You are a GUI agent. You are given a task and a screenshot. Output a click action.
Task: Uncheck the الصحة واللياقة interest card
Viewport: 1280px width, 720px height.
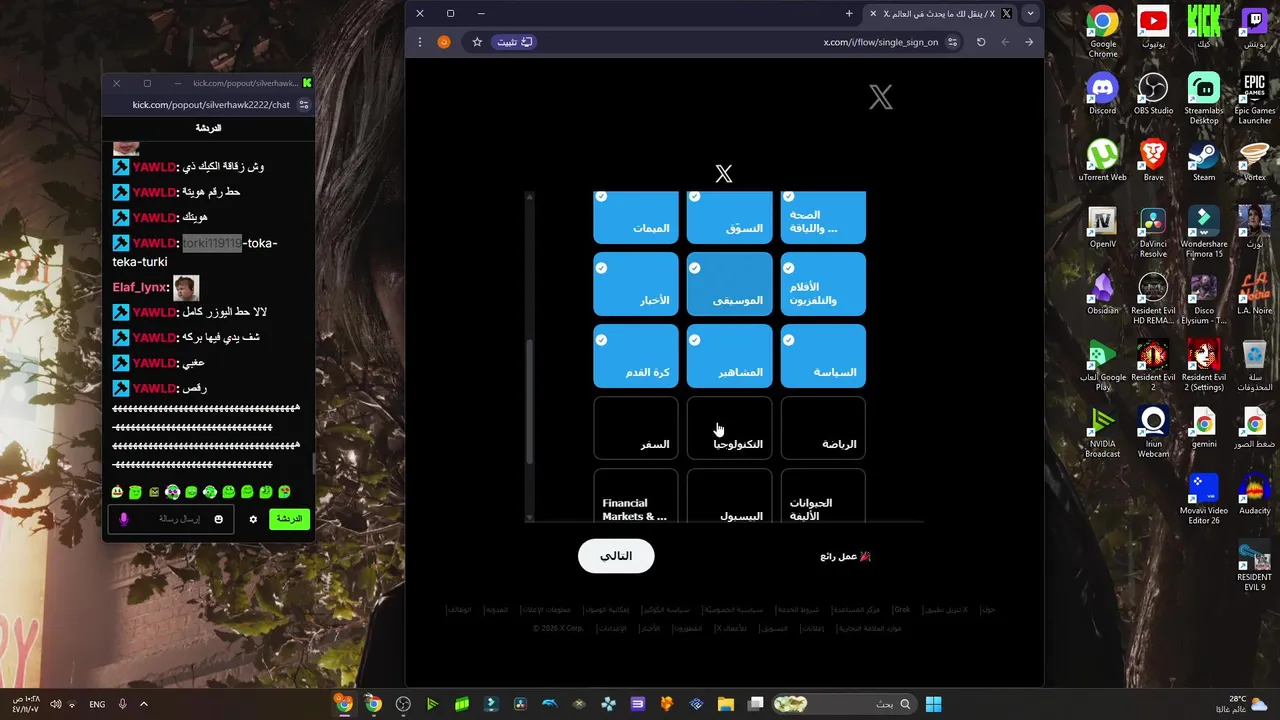(823, 216)
